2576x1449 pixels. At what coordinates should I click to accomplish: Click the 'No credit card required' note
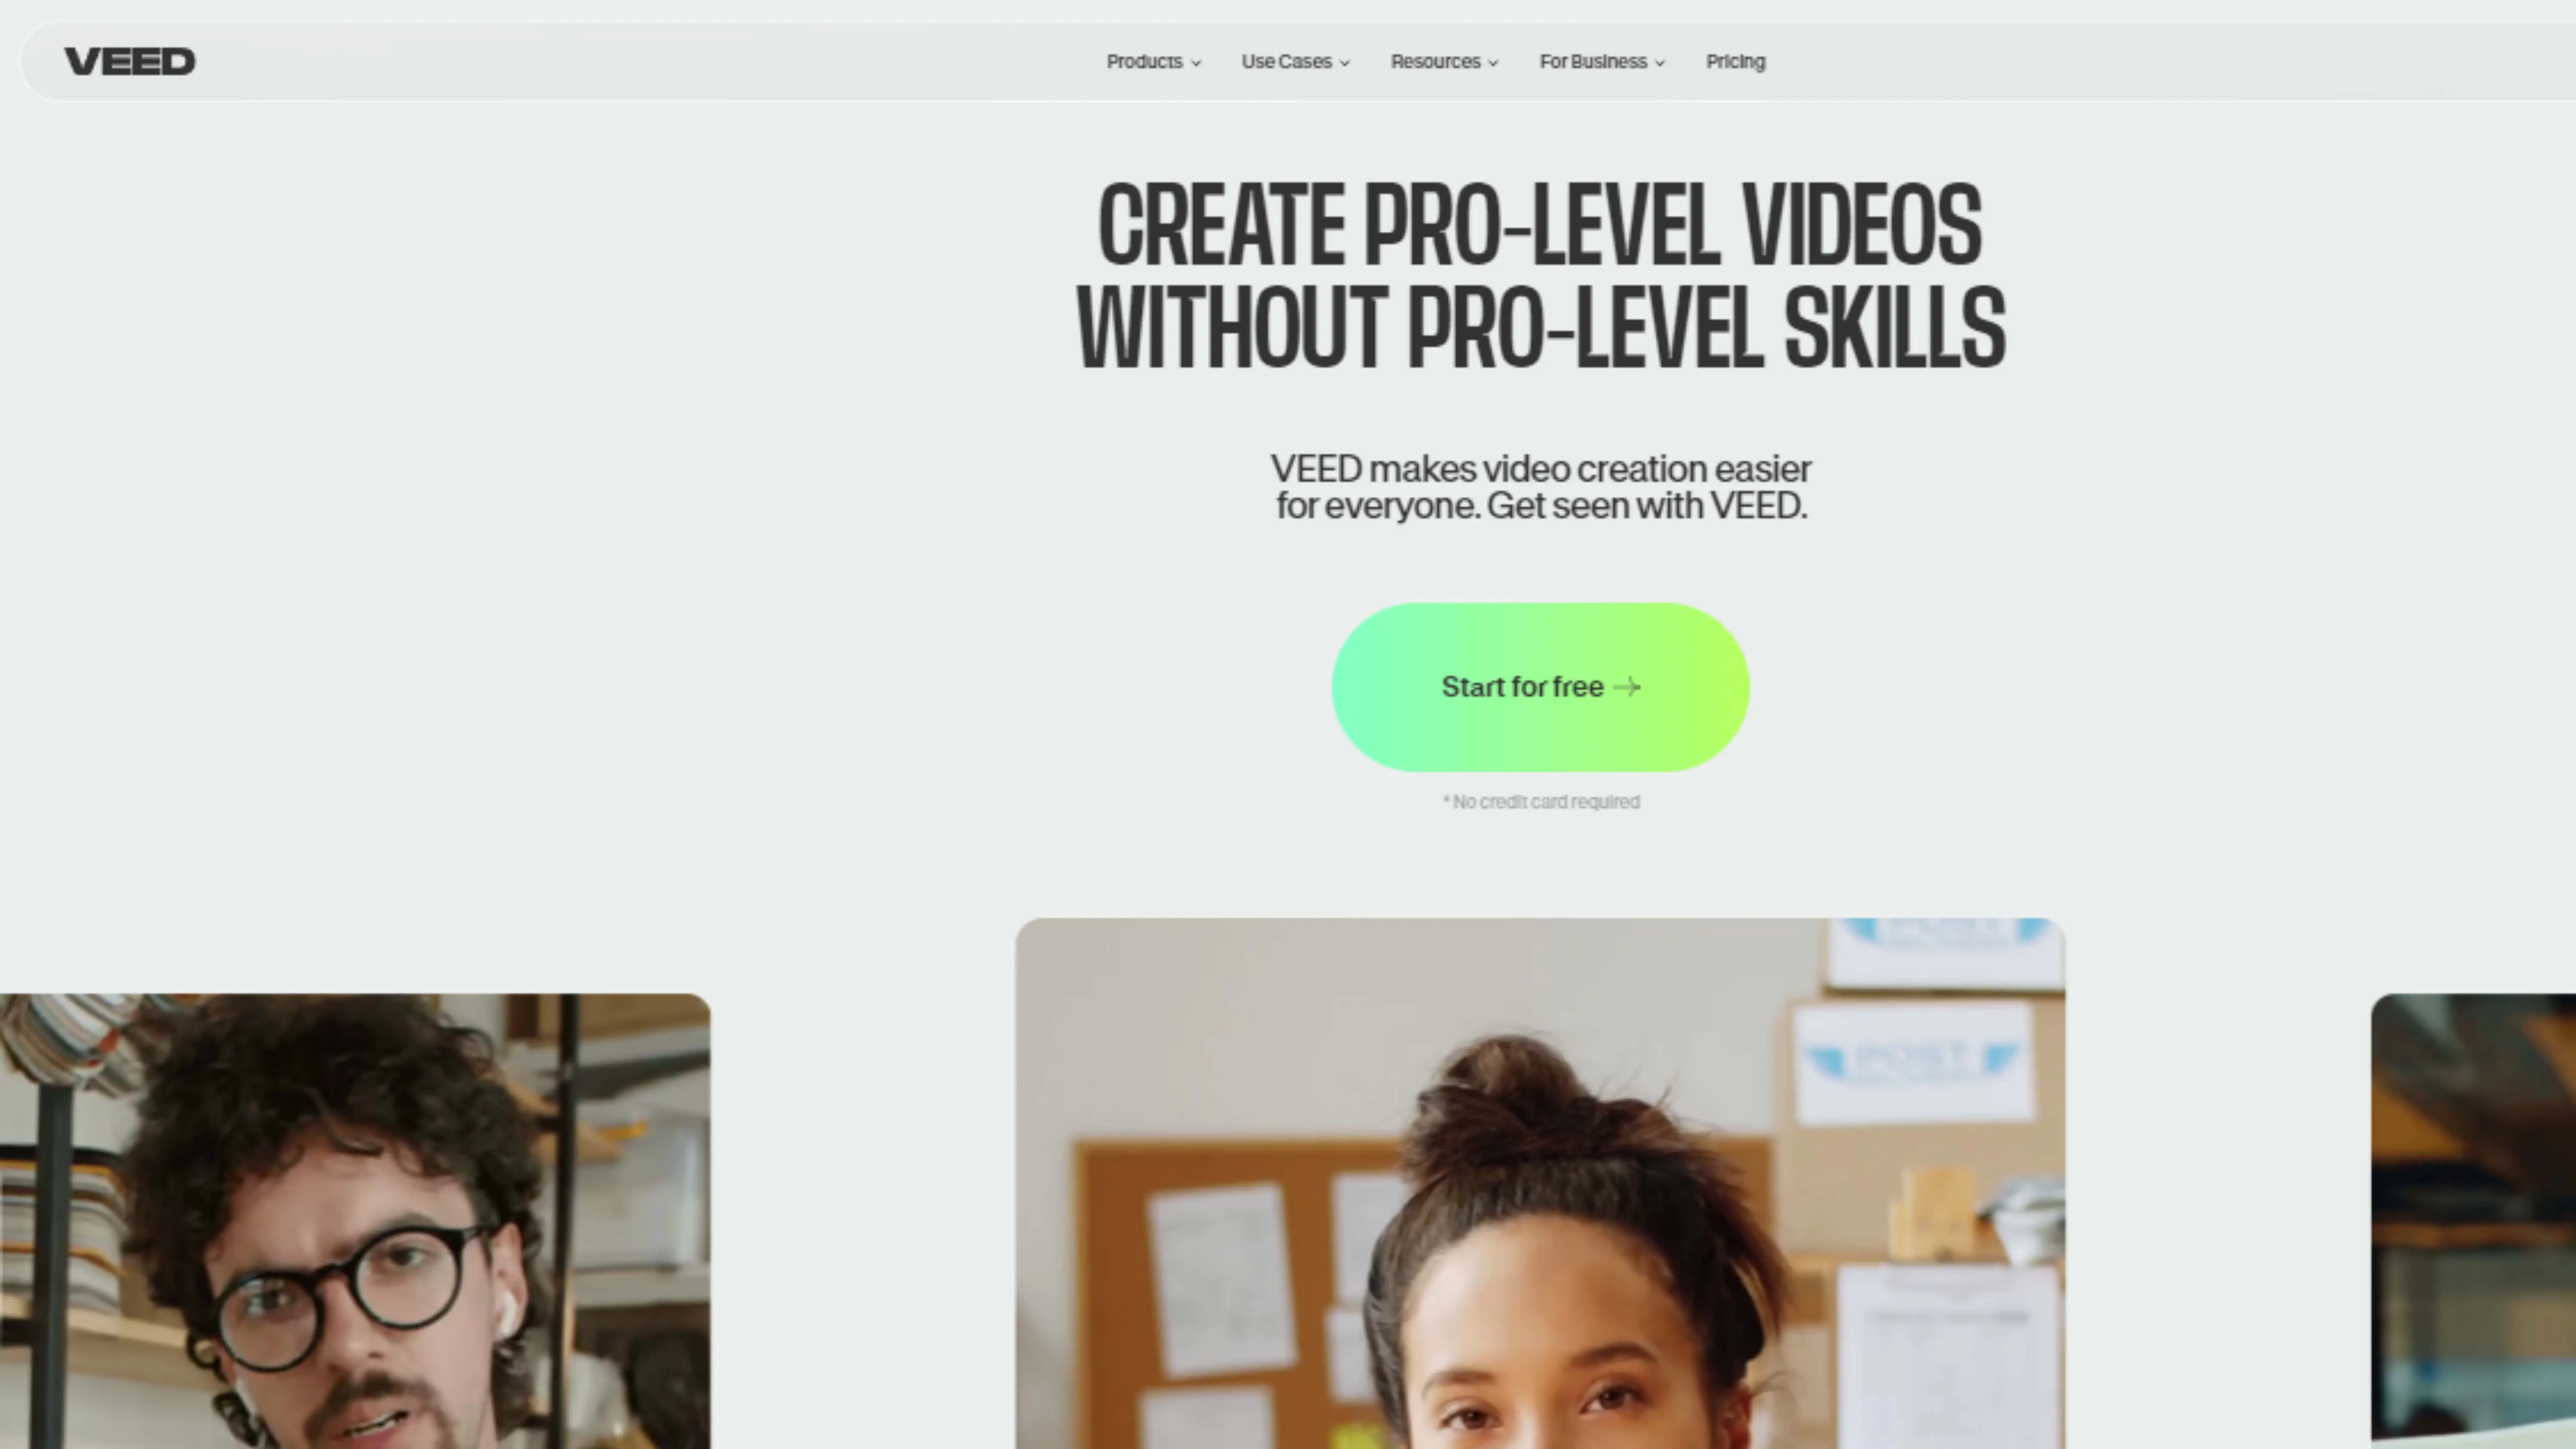(x=1540, y=802)
